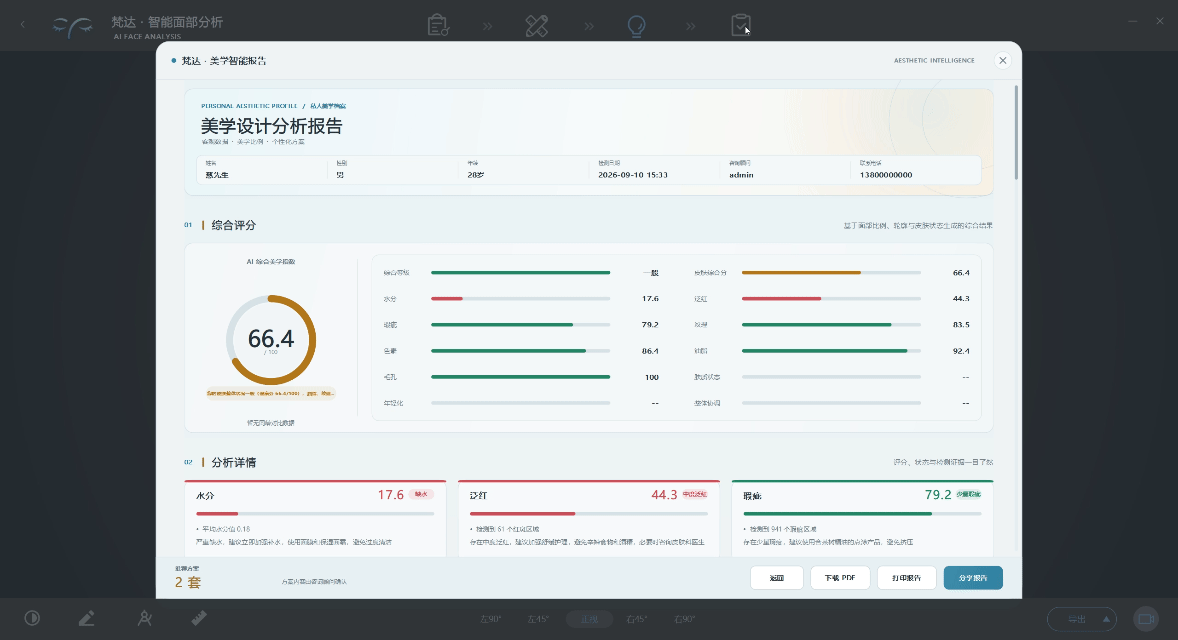This screenshot has width=1178, height=640.
Task: Expand the 导出 export dropdown arrow
Action: [x=1106, y=619]
